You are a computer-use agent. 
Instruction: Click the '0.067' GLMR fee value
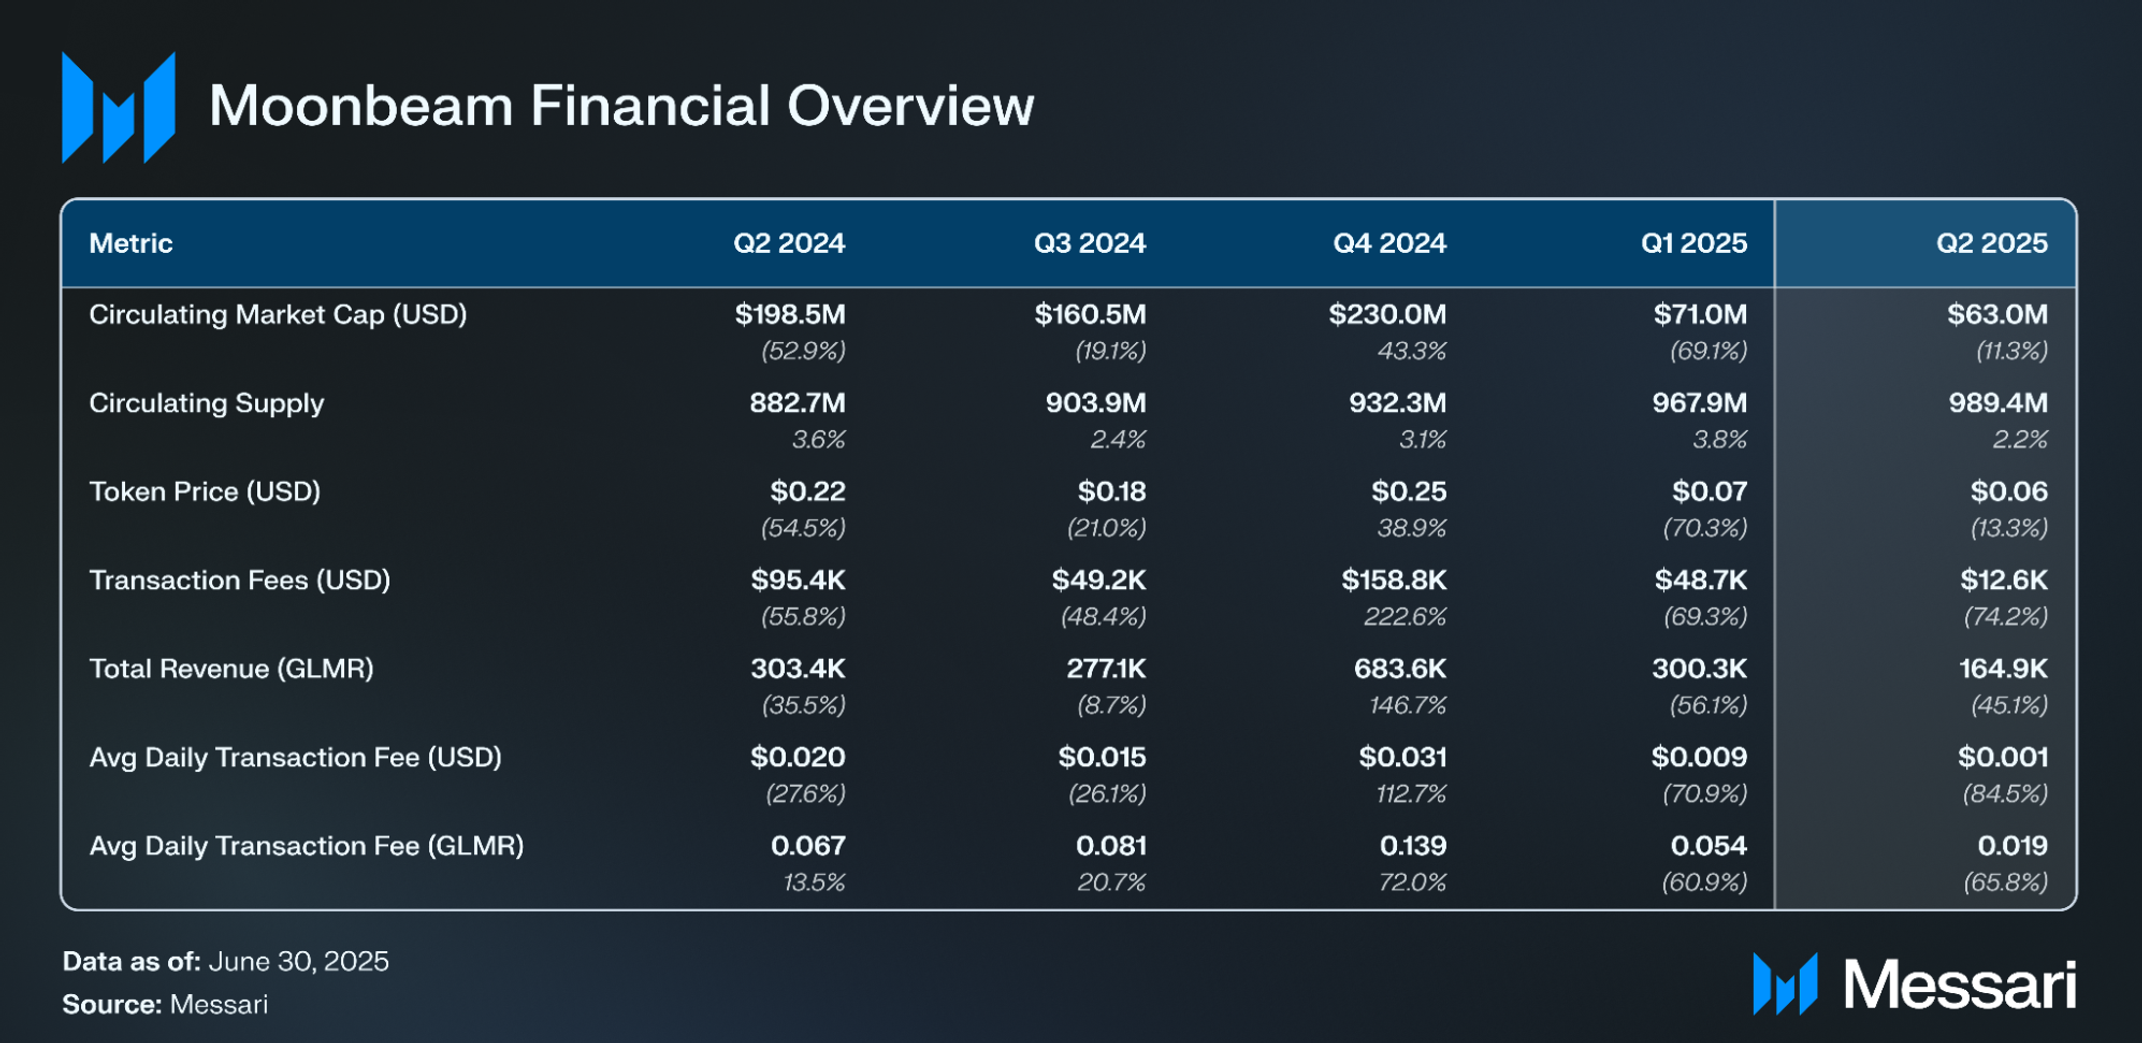(808, 846)
